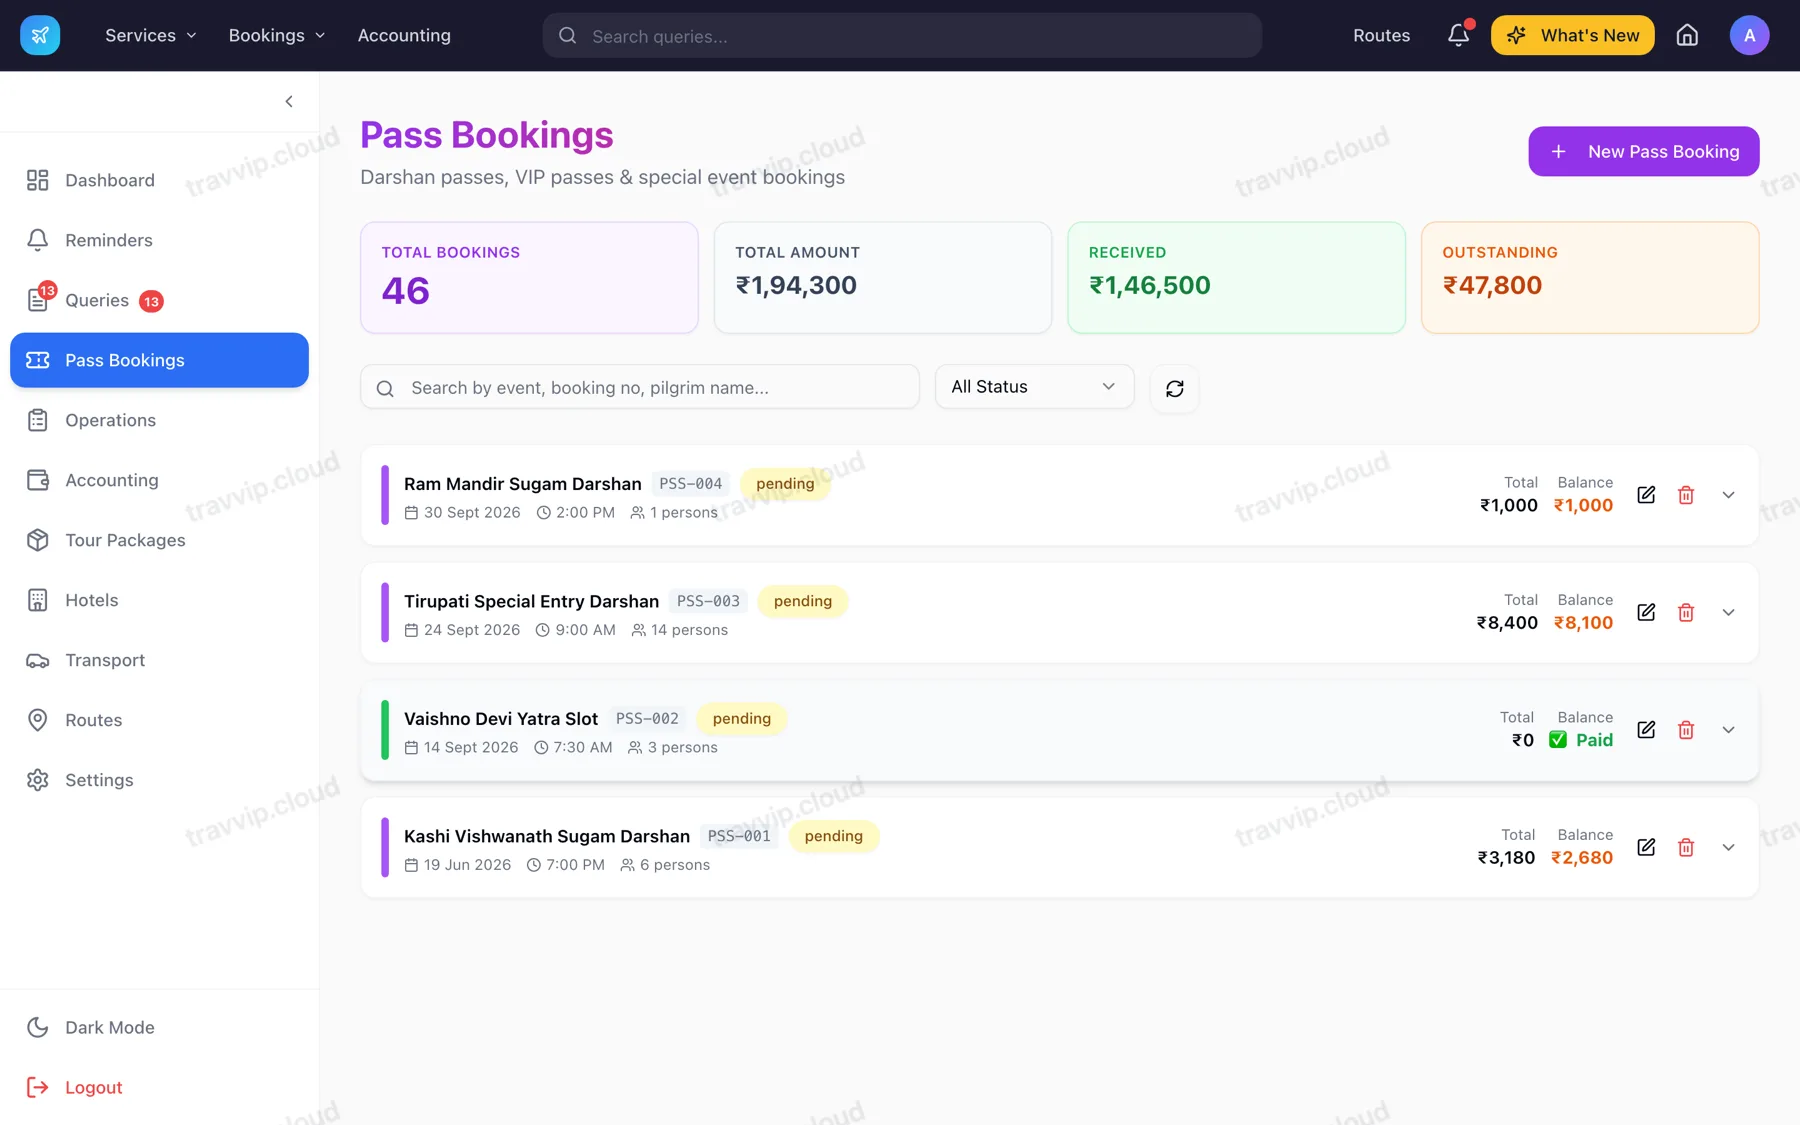The width and height of the screenshot is (1800, 1125).
Task: Expand the Kashi Vishwanath Sugam Darshan row
Action: point(1728,847)
